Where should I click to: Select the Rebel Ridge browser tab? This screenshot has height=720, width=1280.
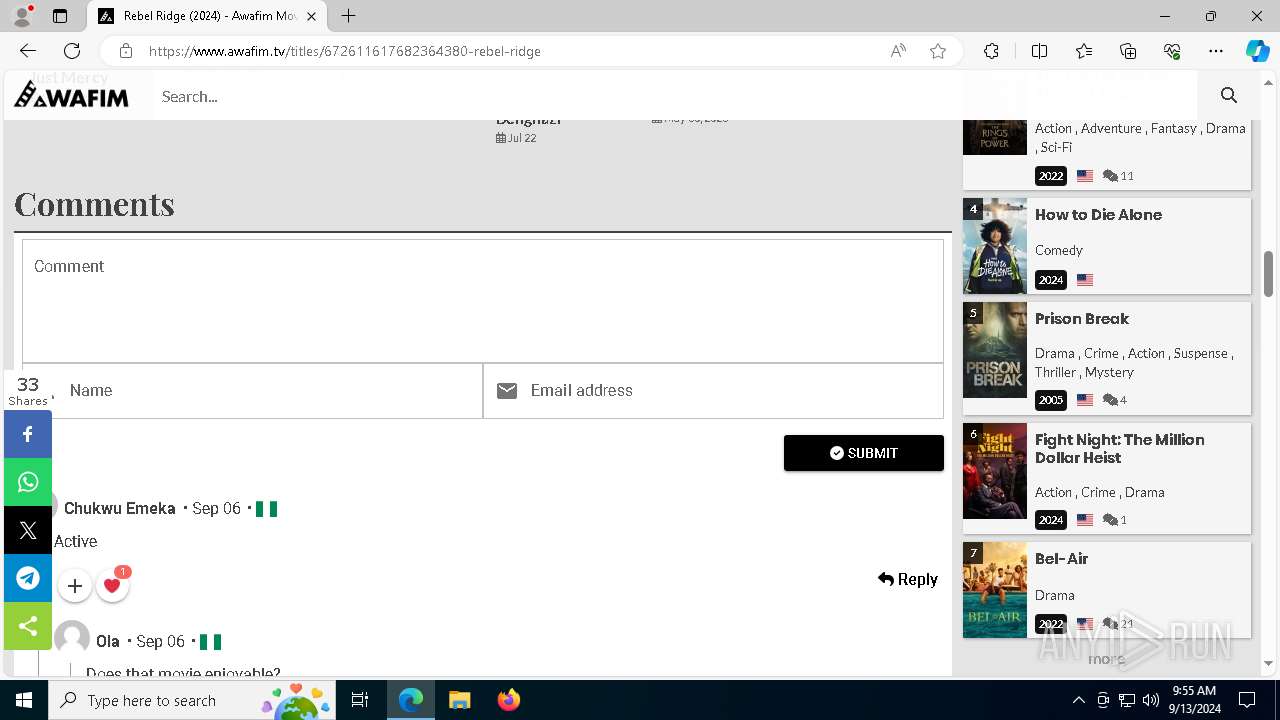207,16
